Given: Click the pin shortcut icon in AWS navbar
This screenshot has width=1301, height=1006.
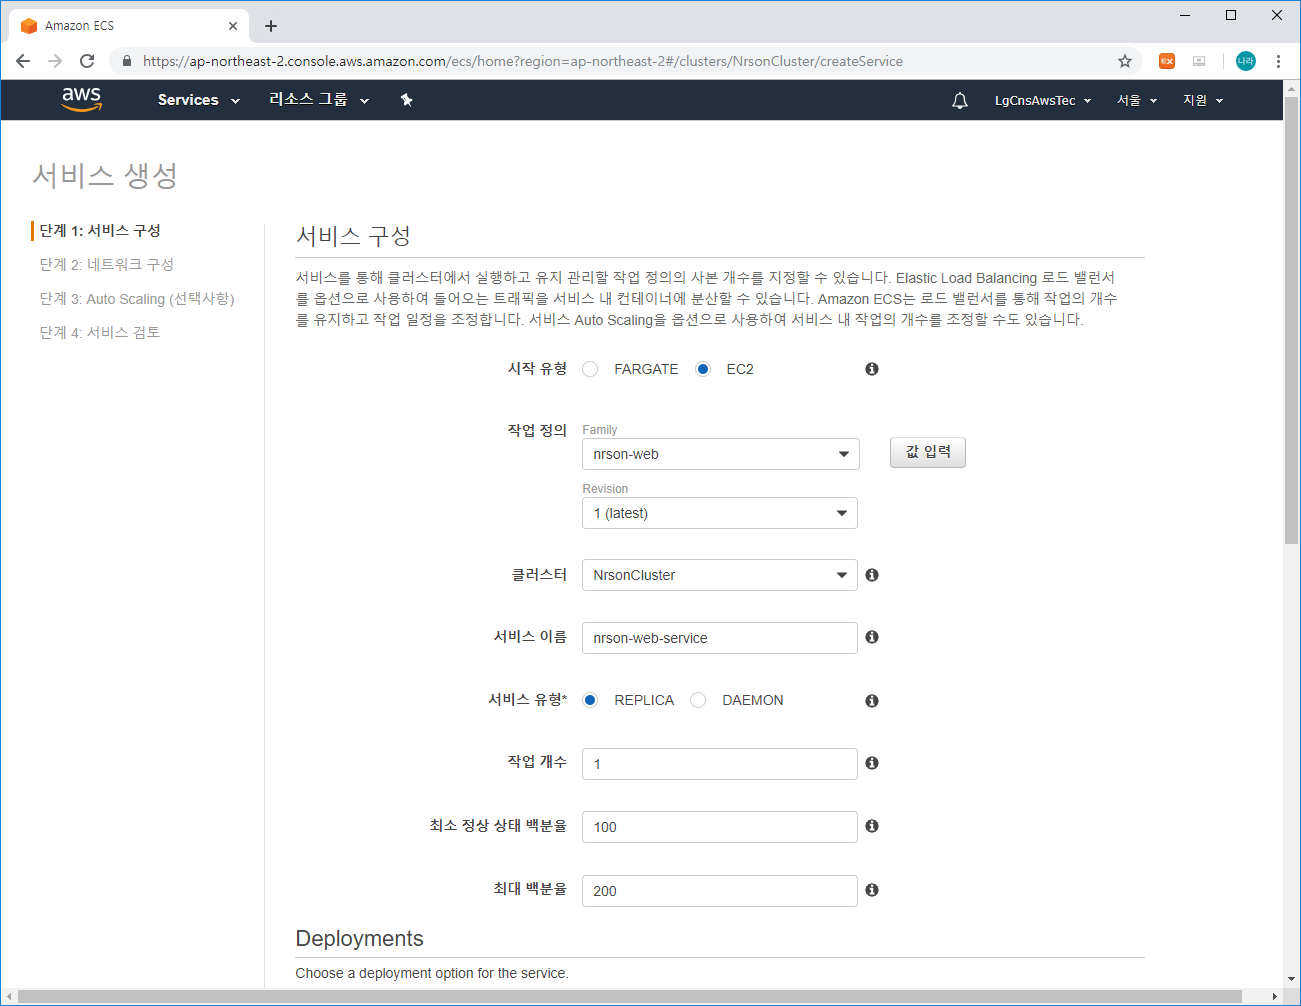Looking at the screenshot, I should coord(406,100).
